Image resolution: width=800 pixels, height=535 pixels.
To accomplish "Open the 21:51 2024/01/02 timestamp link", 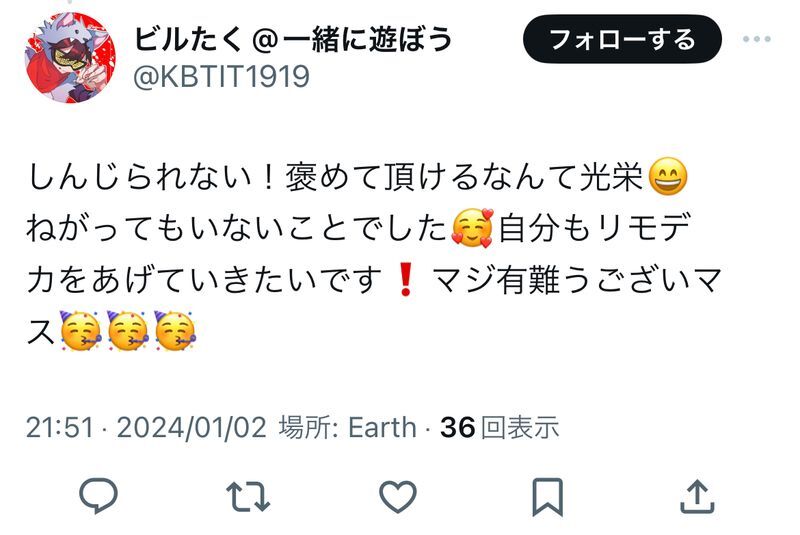I will pyautogui.click(x=146, y=427).
